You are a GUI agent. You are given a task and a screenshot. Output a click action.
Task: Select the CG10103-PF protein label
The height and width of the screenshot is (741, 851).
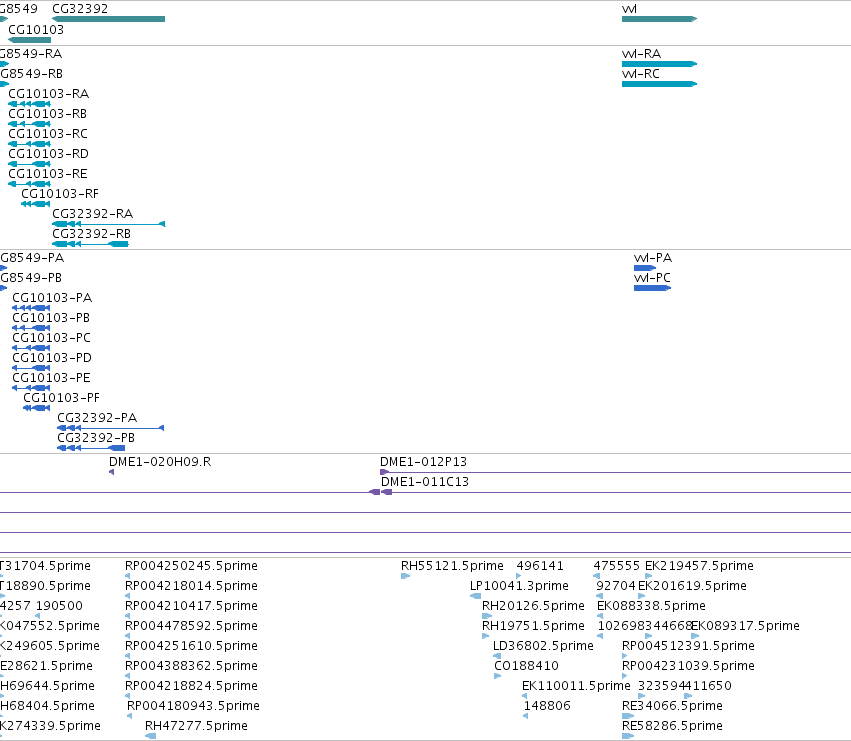pyautogui.click(x=61, y=398)
